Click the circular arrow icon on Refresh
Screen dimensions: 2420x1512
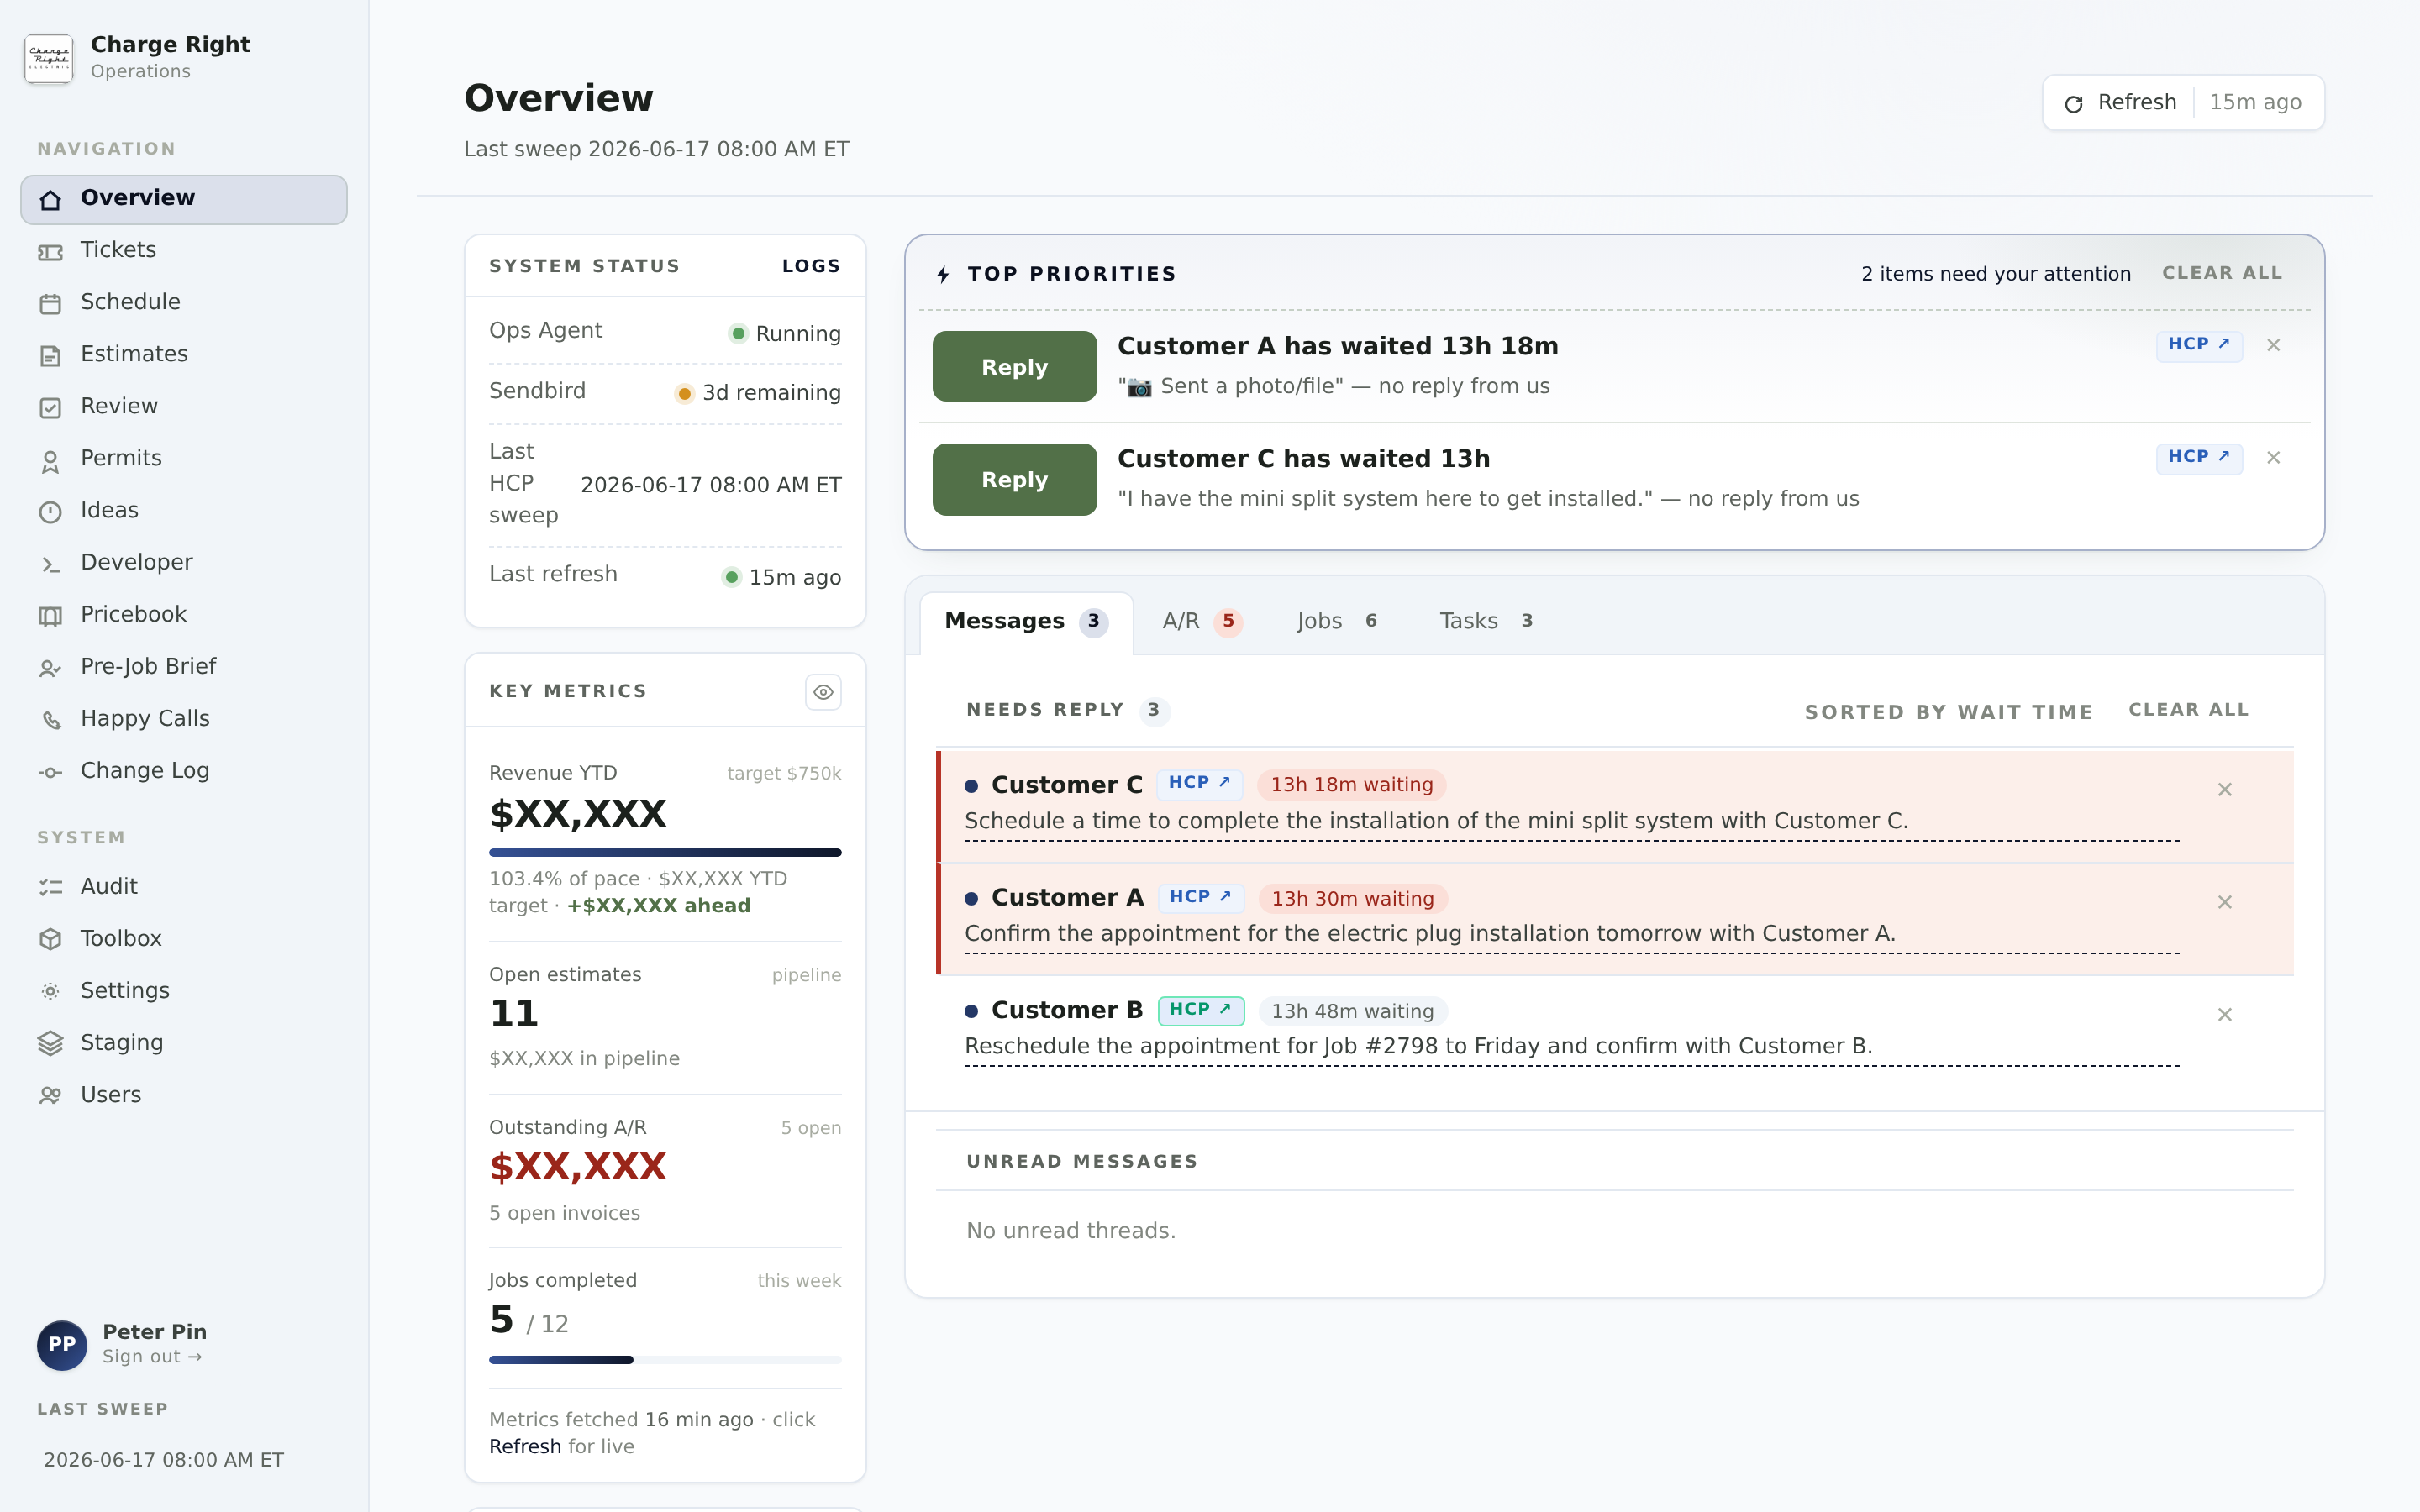pos(2074,103)
